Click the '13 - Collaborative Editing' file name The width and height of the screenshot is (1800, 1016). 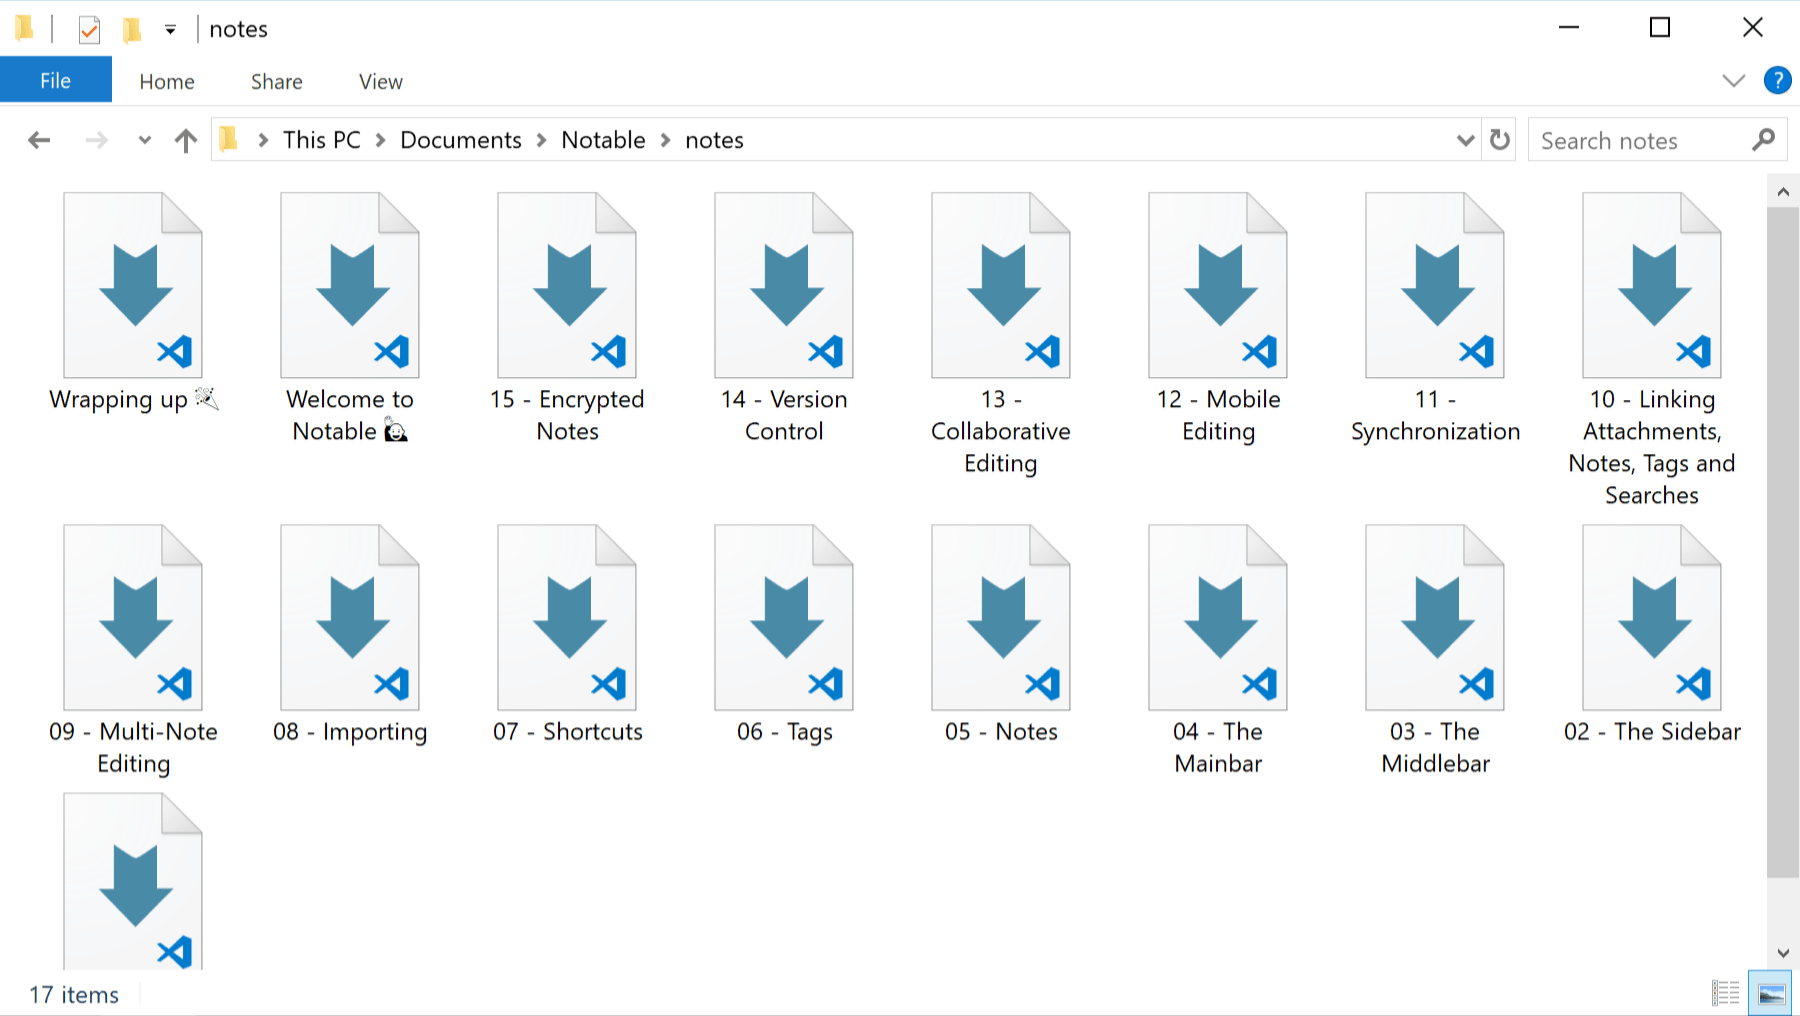[x=1001, y=431]
